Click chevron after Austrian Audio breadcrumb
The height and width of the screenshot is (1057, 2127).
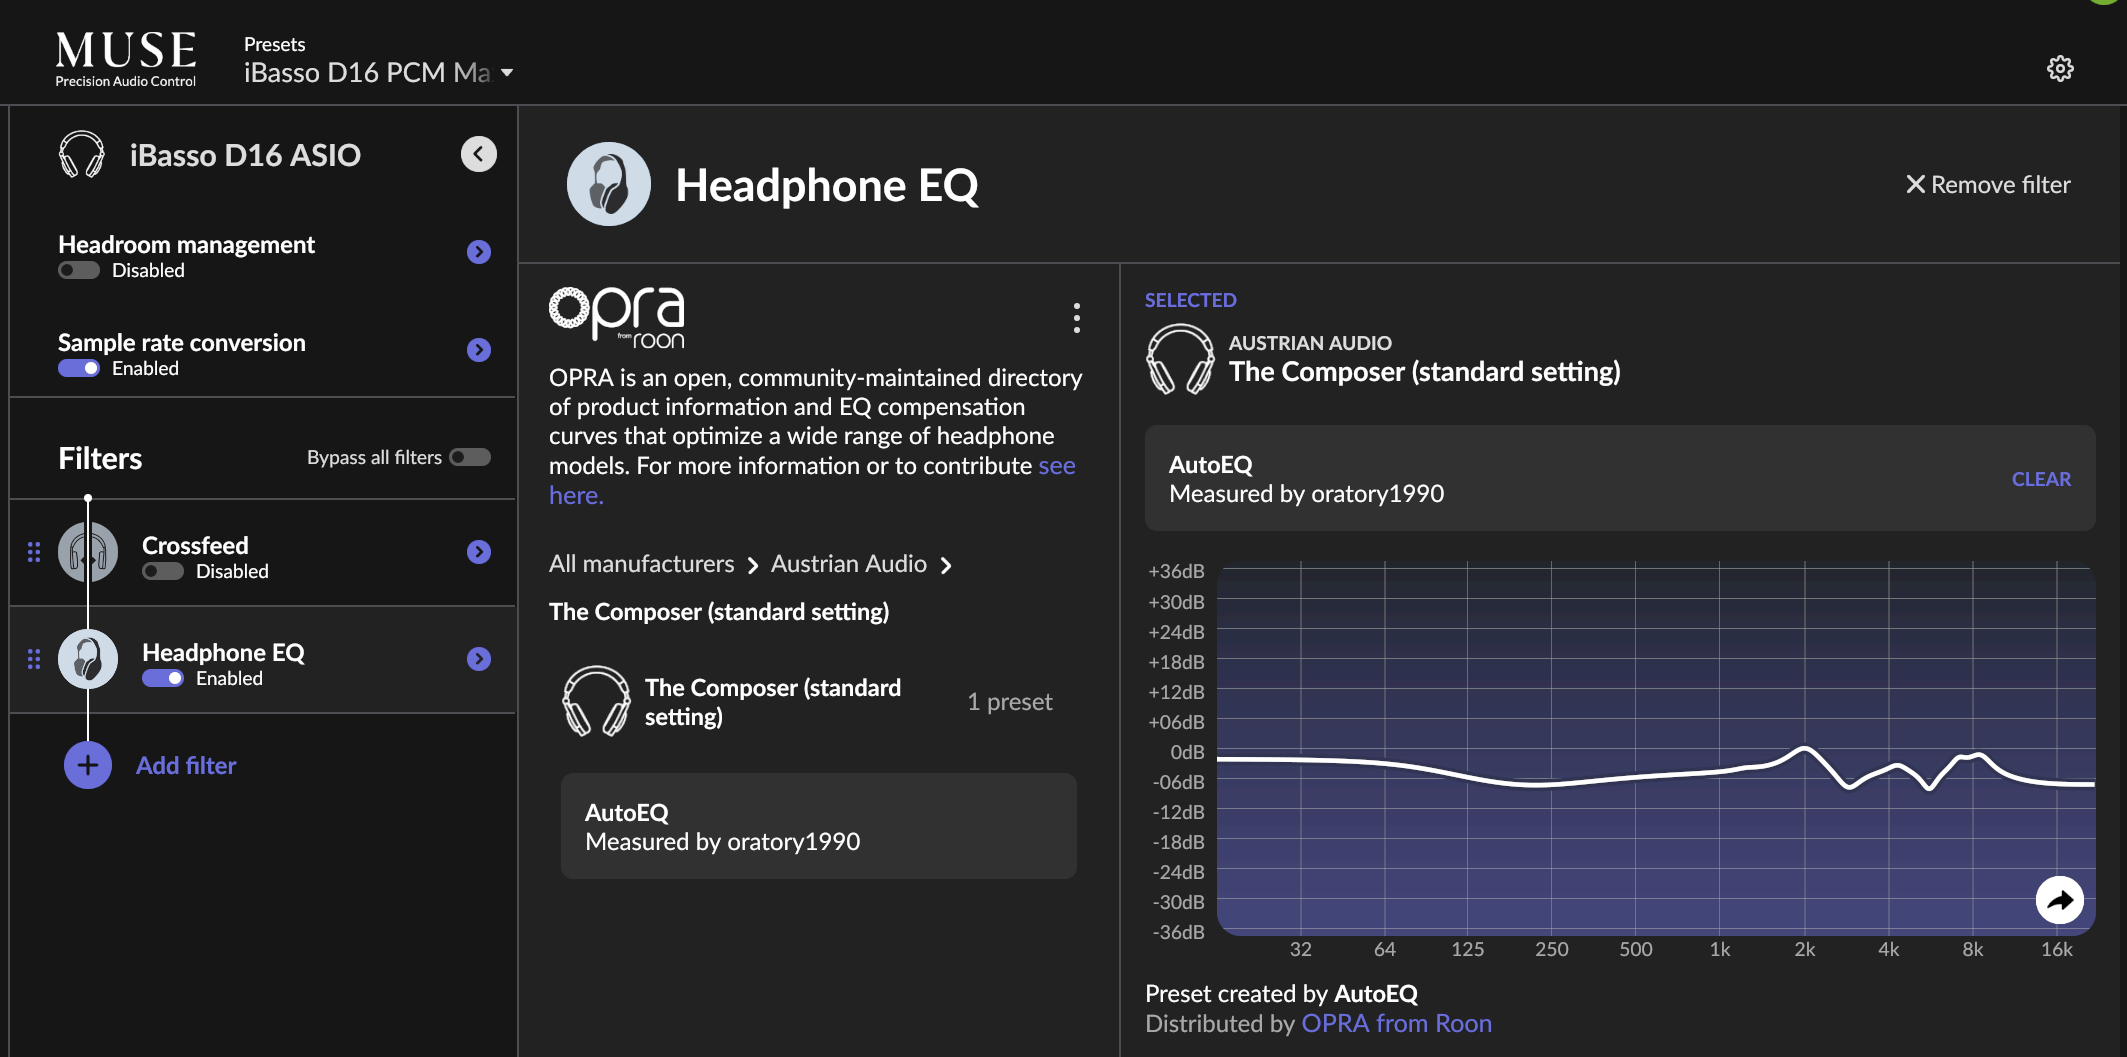pyautogui.click(x=946, y=566)
